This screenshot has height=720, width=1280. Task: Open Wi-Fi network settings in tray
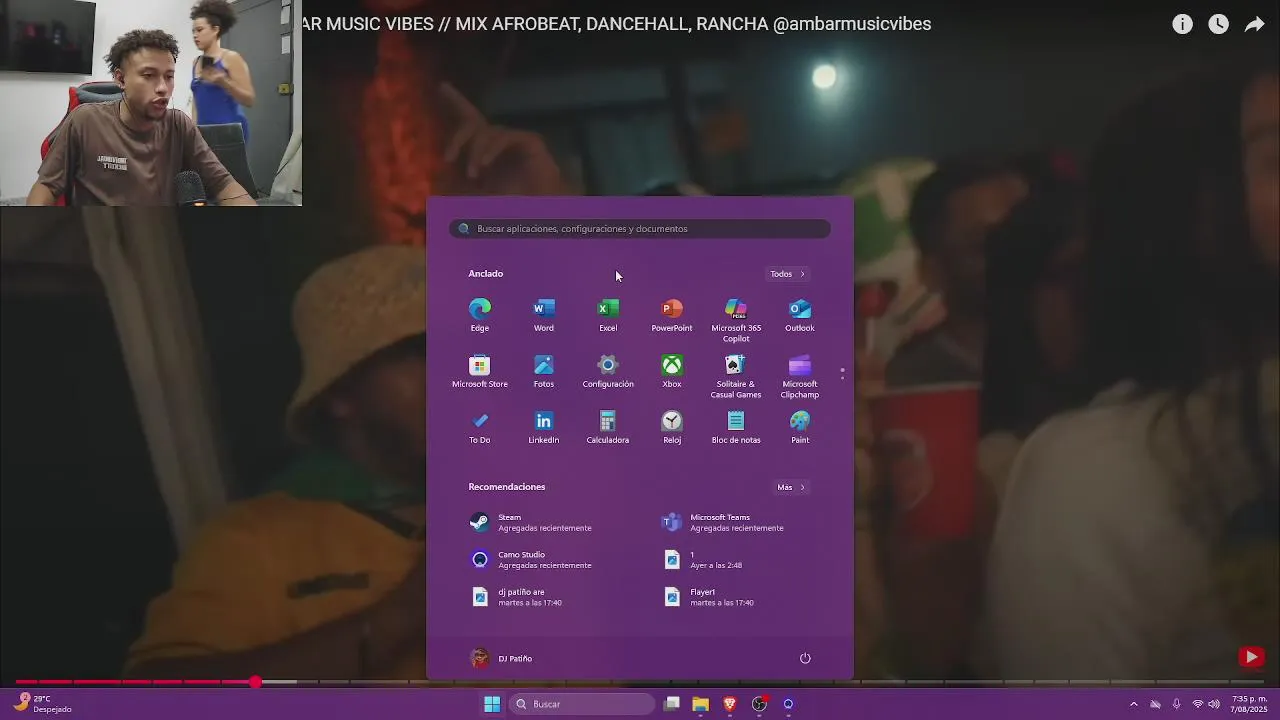coord(1197,704)
